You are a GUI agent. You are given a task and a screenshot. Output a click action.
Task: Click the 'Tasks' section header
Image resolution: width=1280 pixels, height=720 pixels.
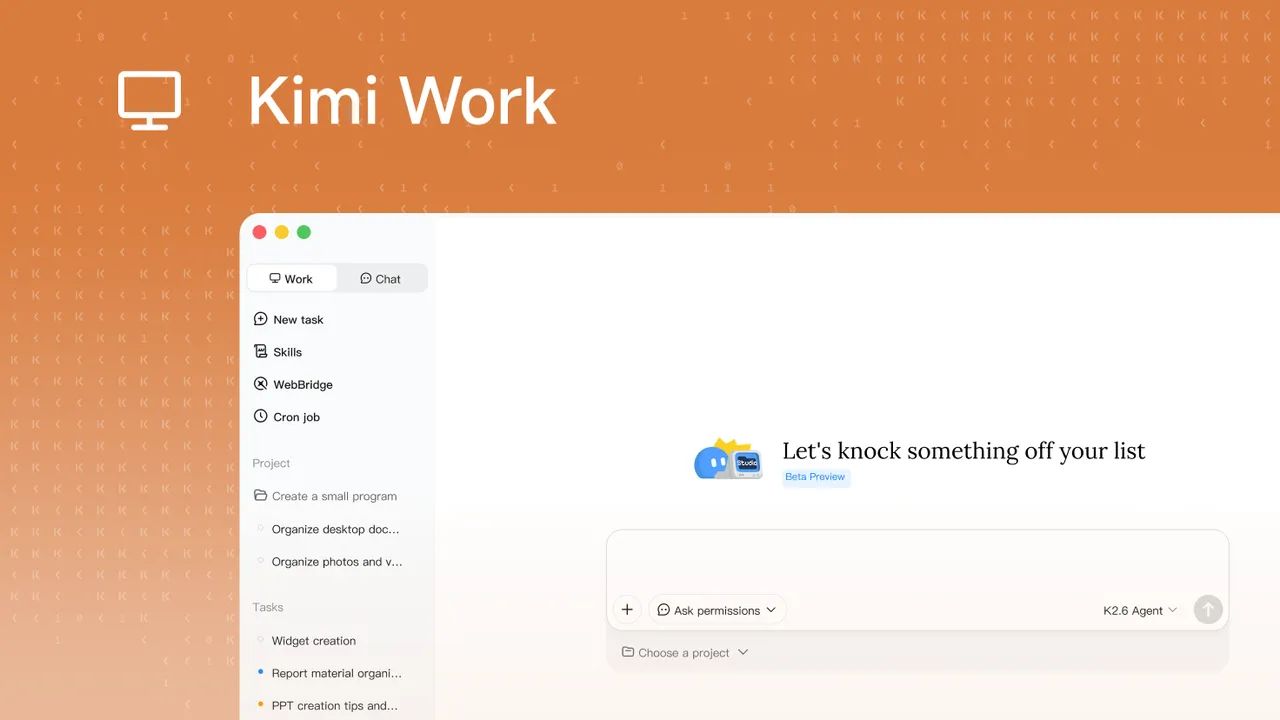pyautogui.click(x=268, y=607)
